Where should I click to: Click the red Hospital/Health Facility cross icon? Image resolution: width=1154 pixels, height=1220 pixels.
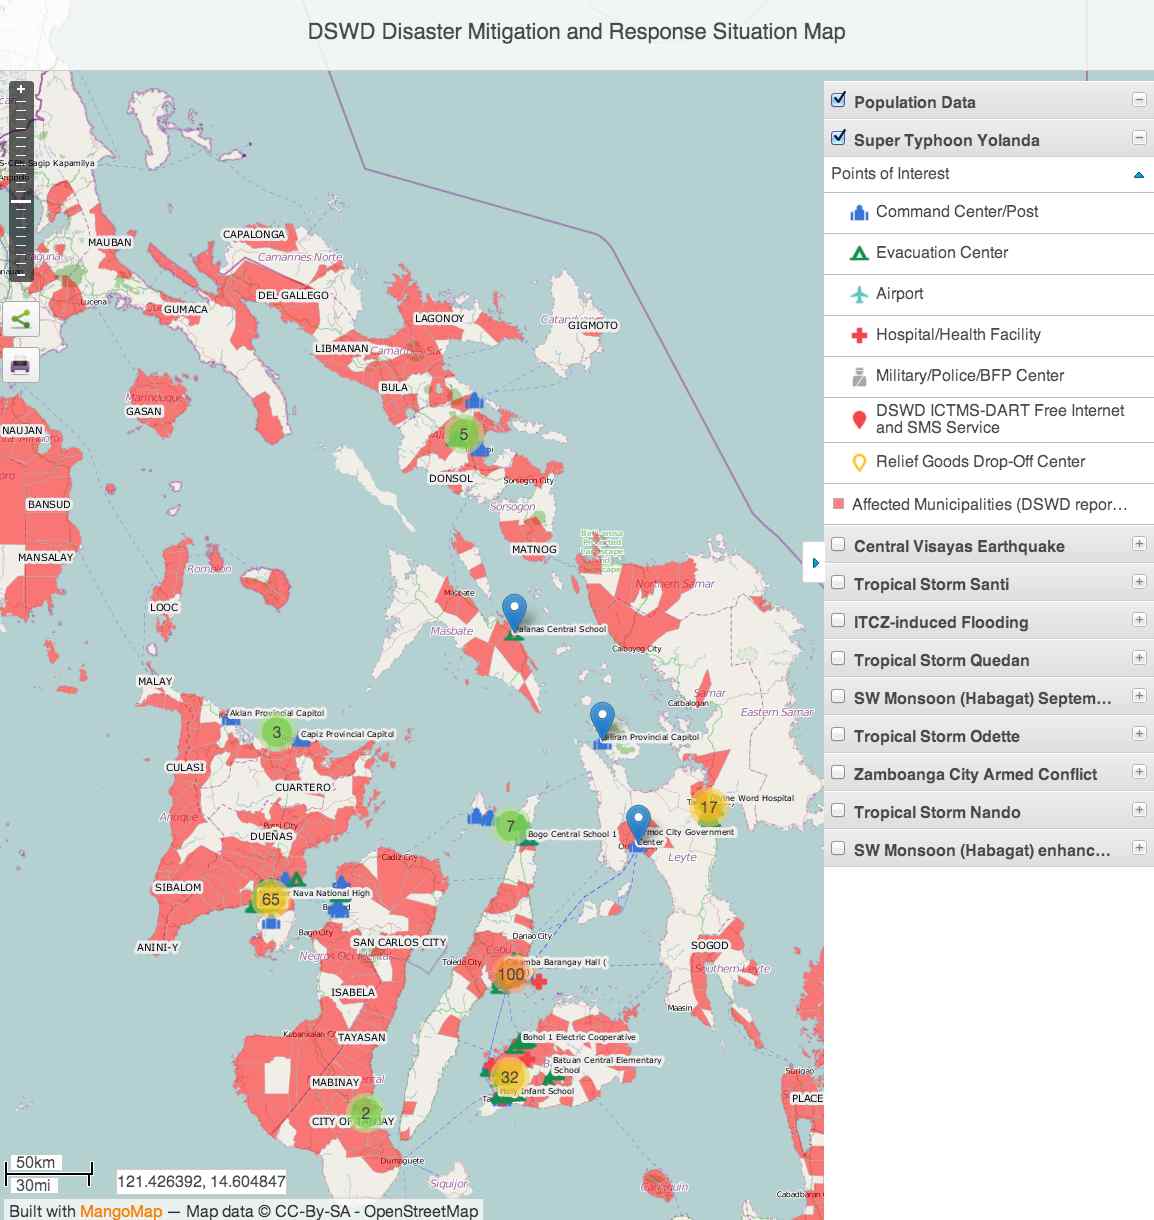pyautogui.click(x=858, y=335)
